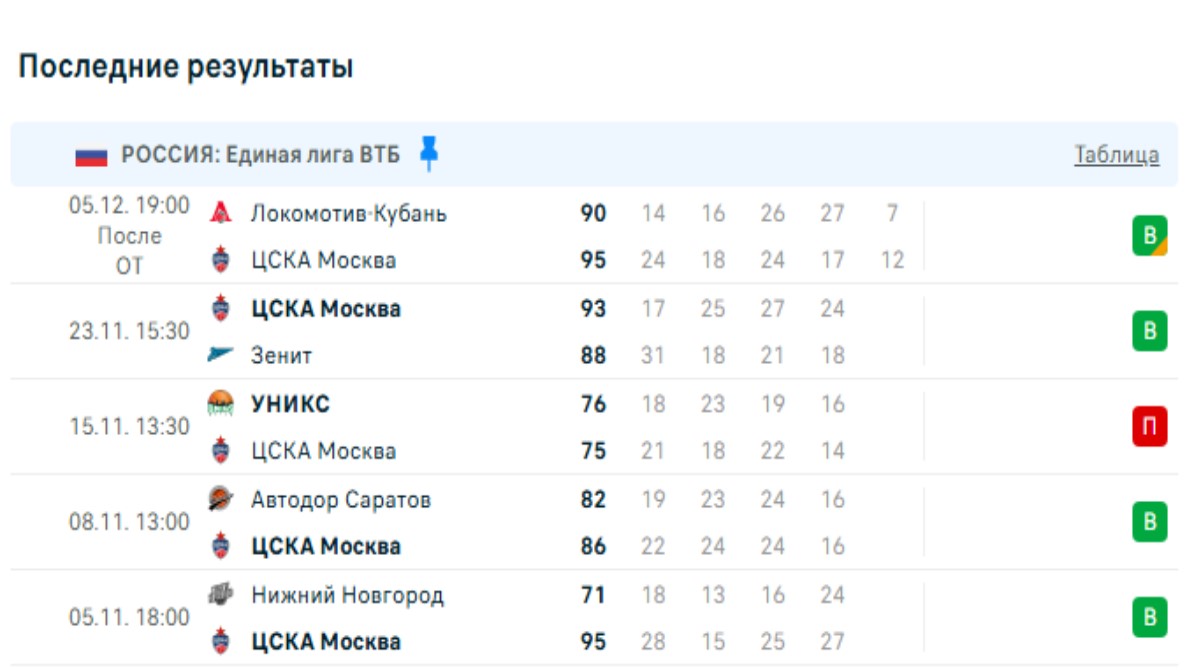Click the red П loss badge

pos(1149,427)
